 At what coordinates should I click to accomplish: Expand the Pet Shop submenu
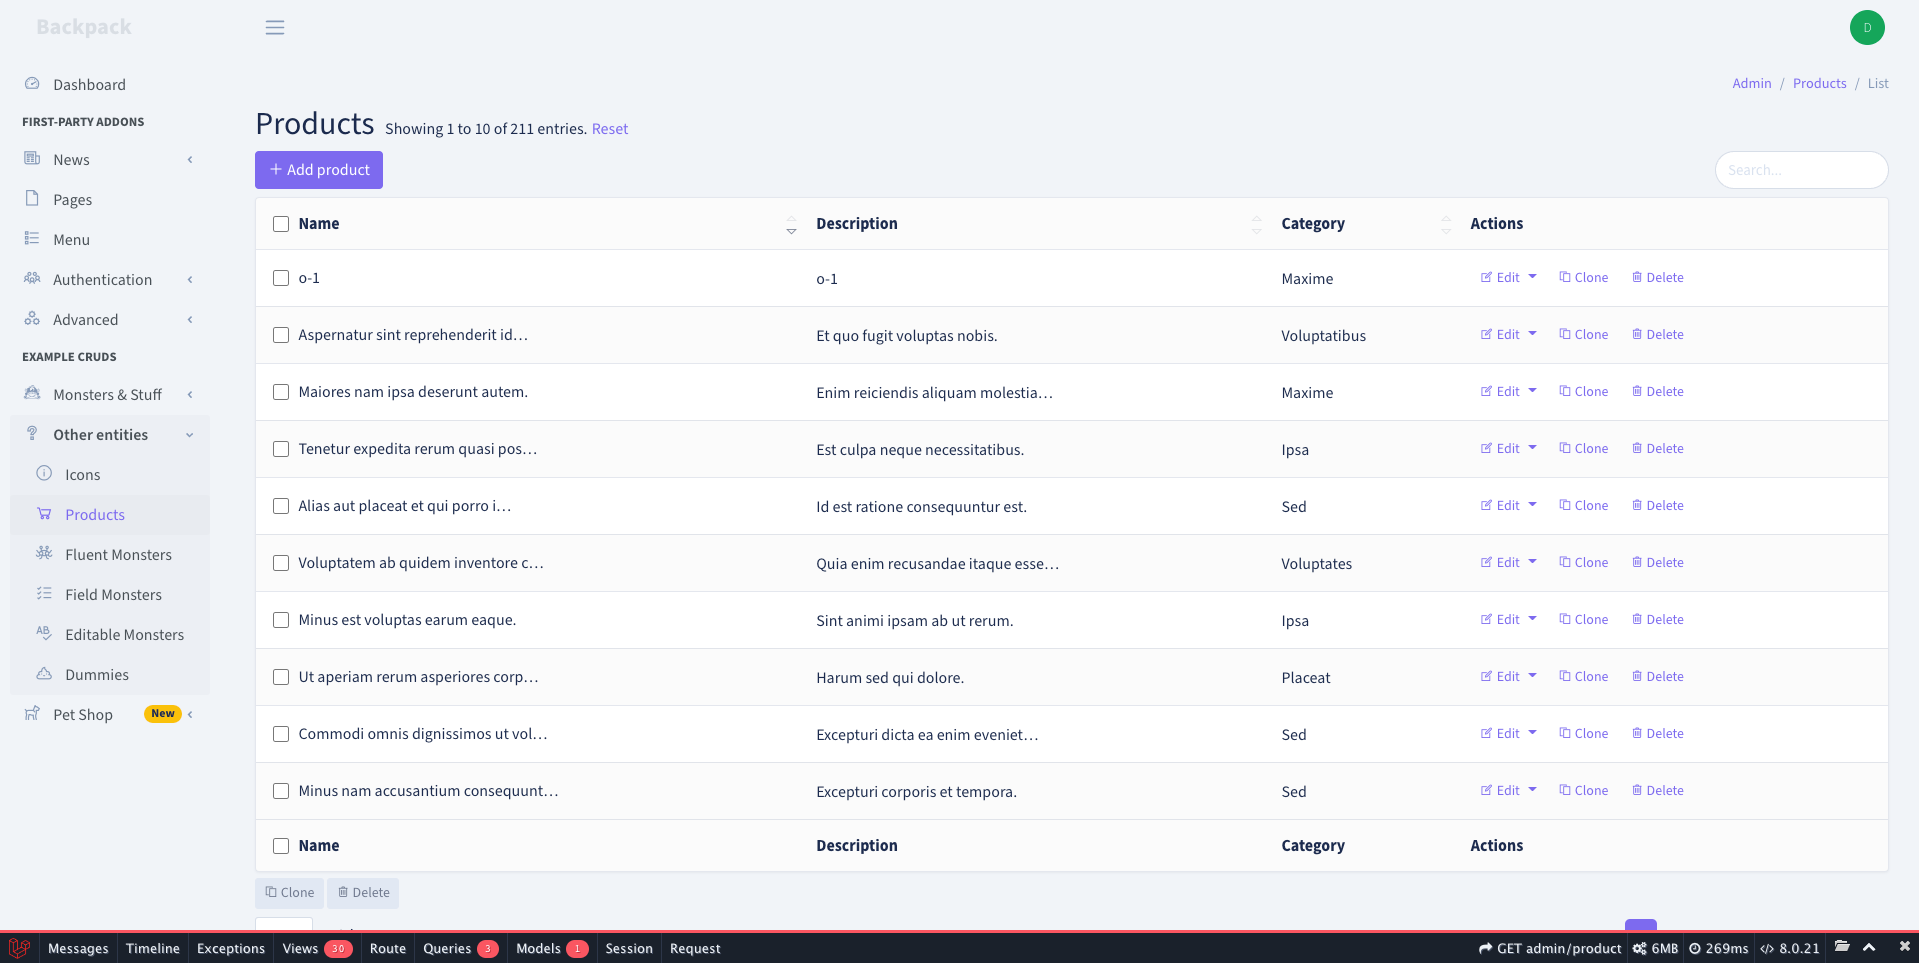(x=110, y=715)
